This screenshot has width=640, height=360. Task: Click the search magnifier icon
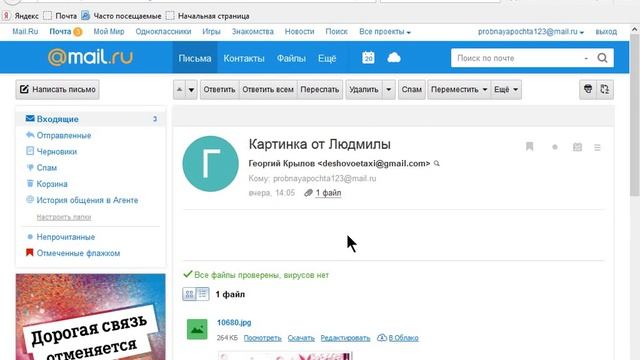coord(602,58)
